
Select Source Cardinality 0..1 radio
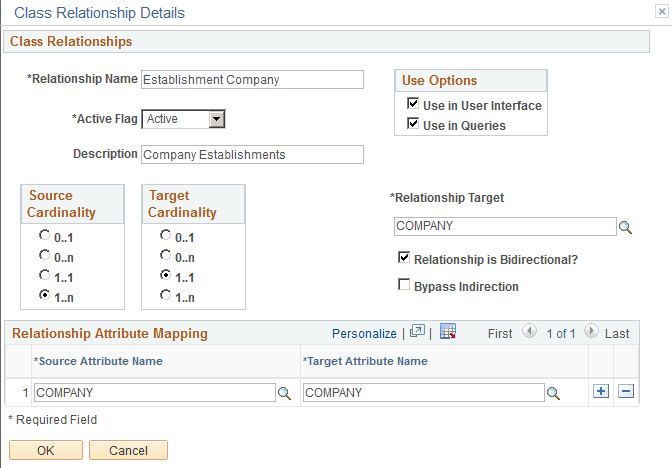[x=43, y=236]
